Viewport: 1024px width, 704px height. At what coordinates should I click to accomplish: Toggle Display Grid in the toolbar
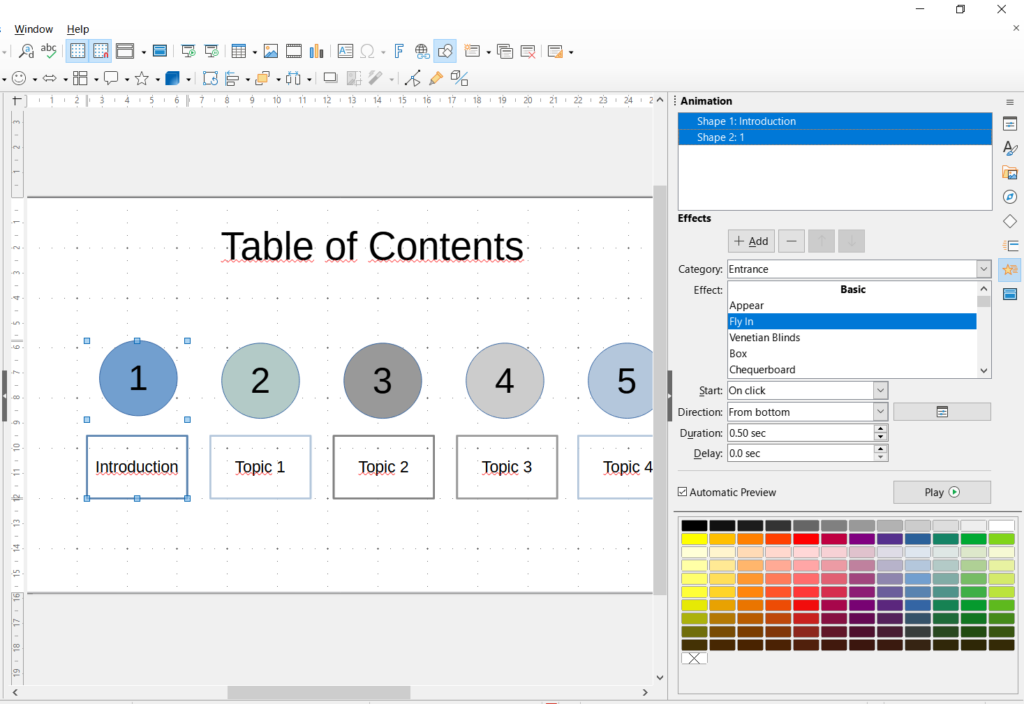pyautogui.click(x=77, y=51)
